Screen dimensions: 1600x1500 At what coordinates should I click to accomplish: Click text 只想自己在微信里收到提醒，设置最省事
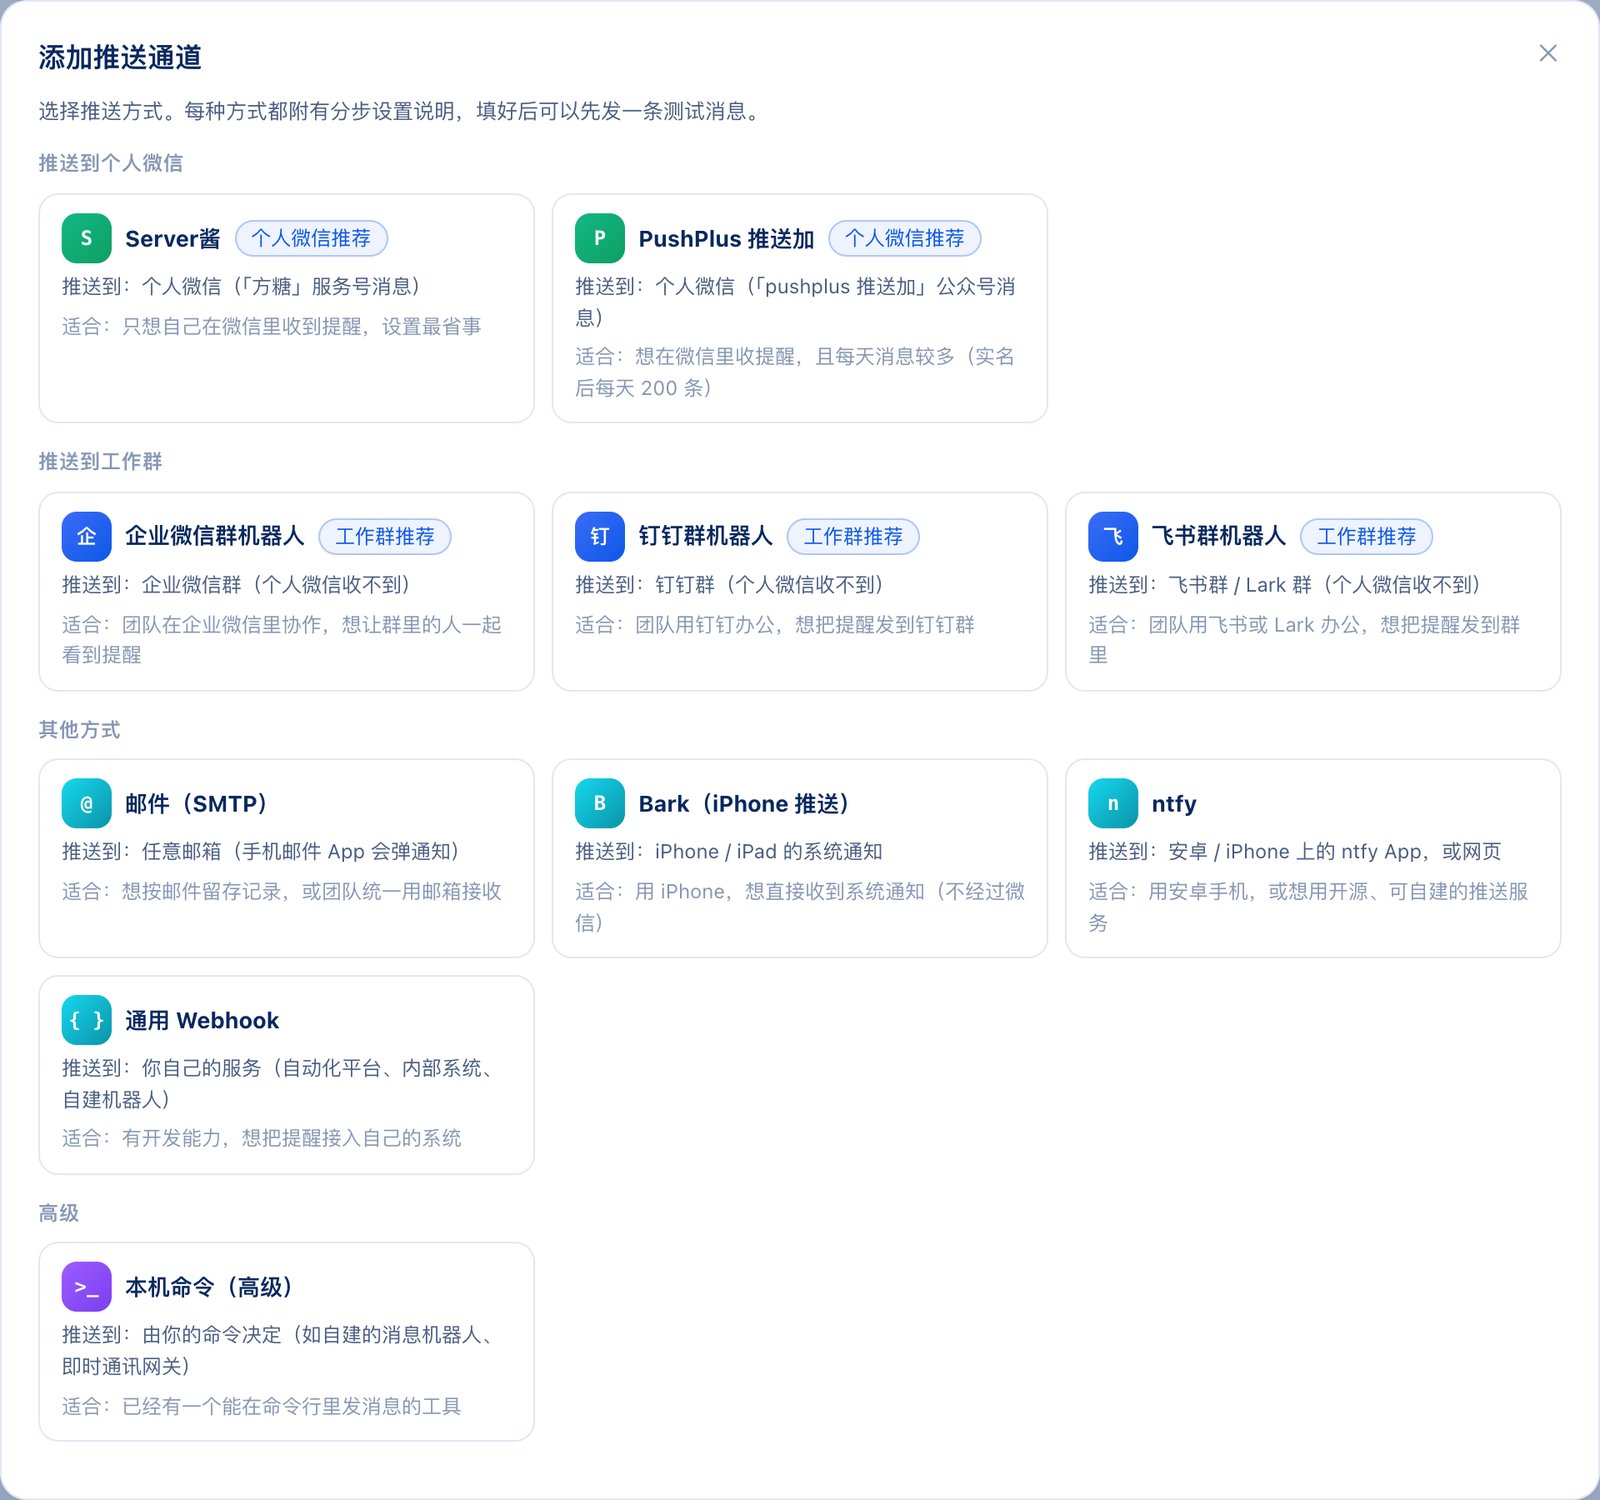tap(301, 326)
